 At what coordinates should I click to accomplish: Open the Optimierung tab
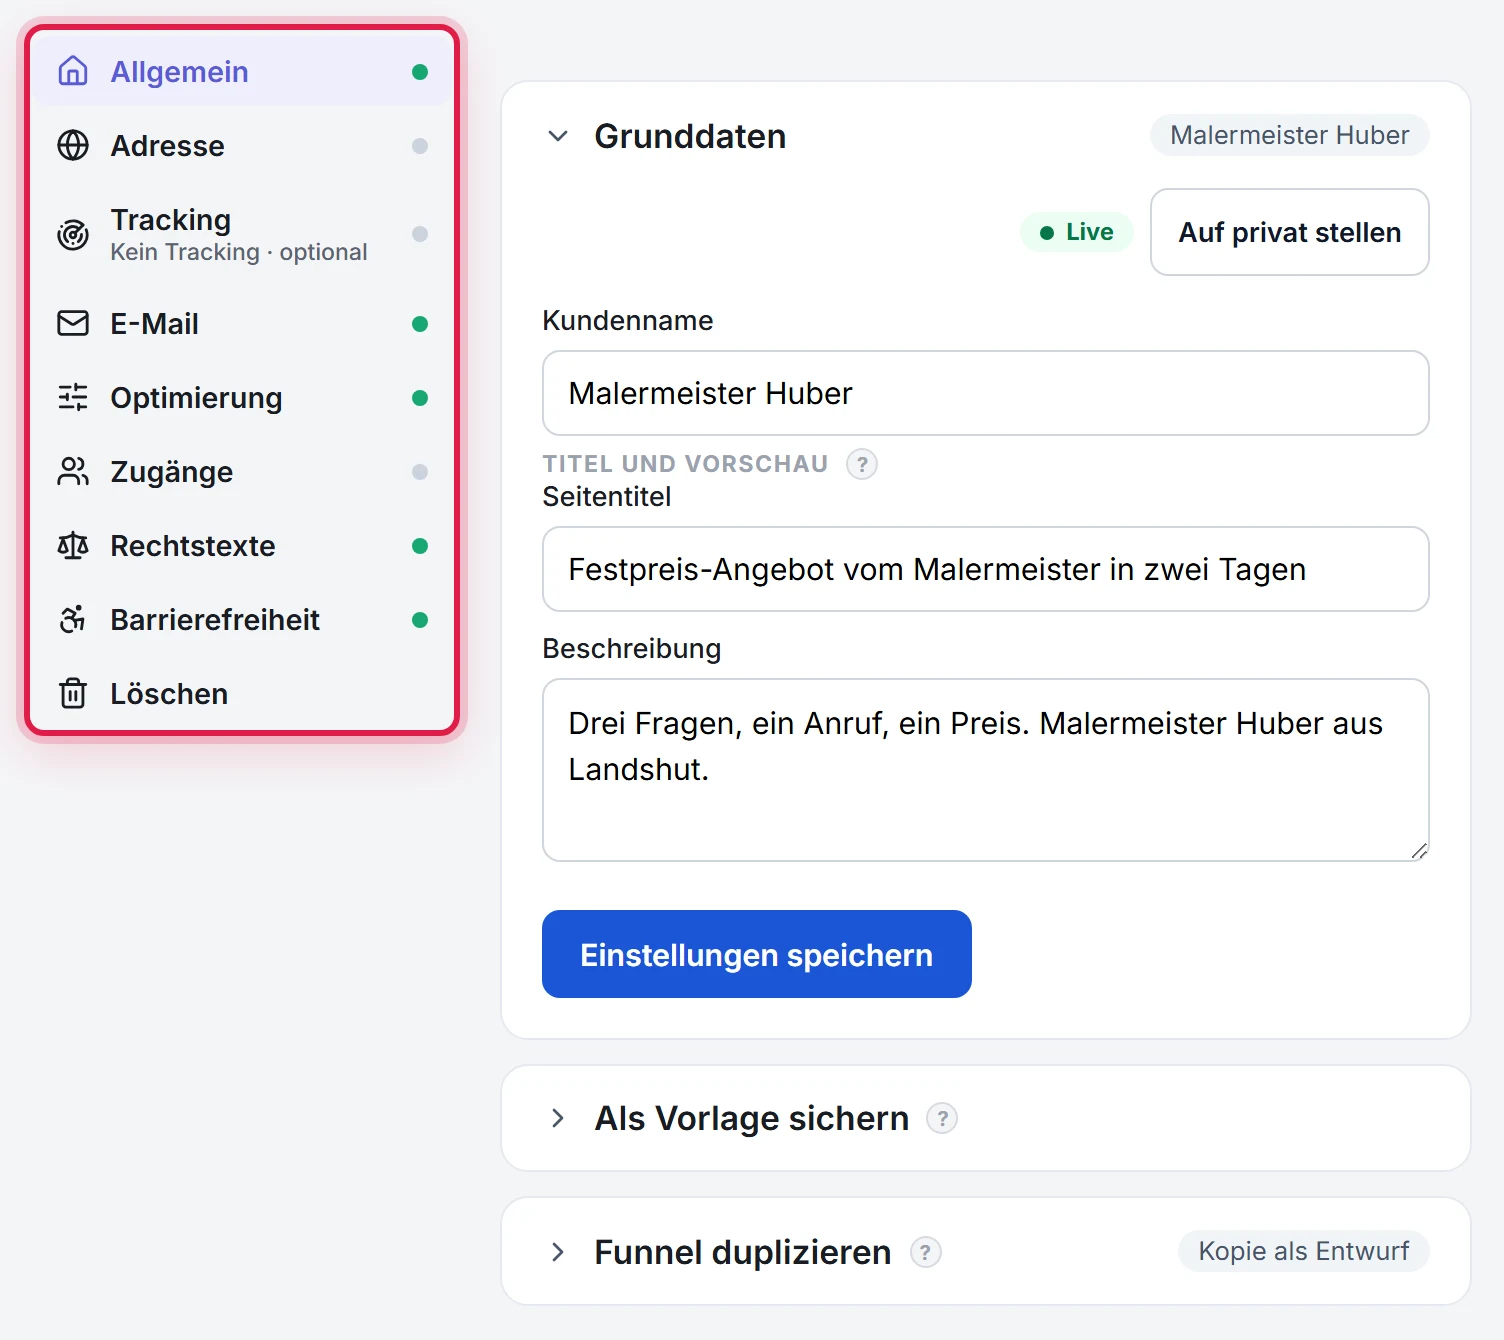[x=243, y=397]
